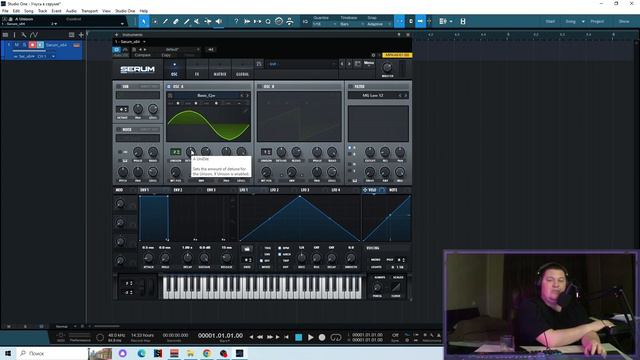Select the Arrow tool in Studio One toolbar

[x=144, y=21]
